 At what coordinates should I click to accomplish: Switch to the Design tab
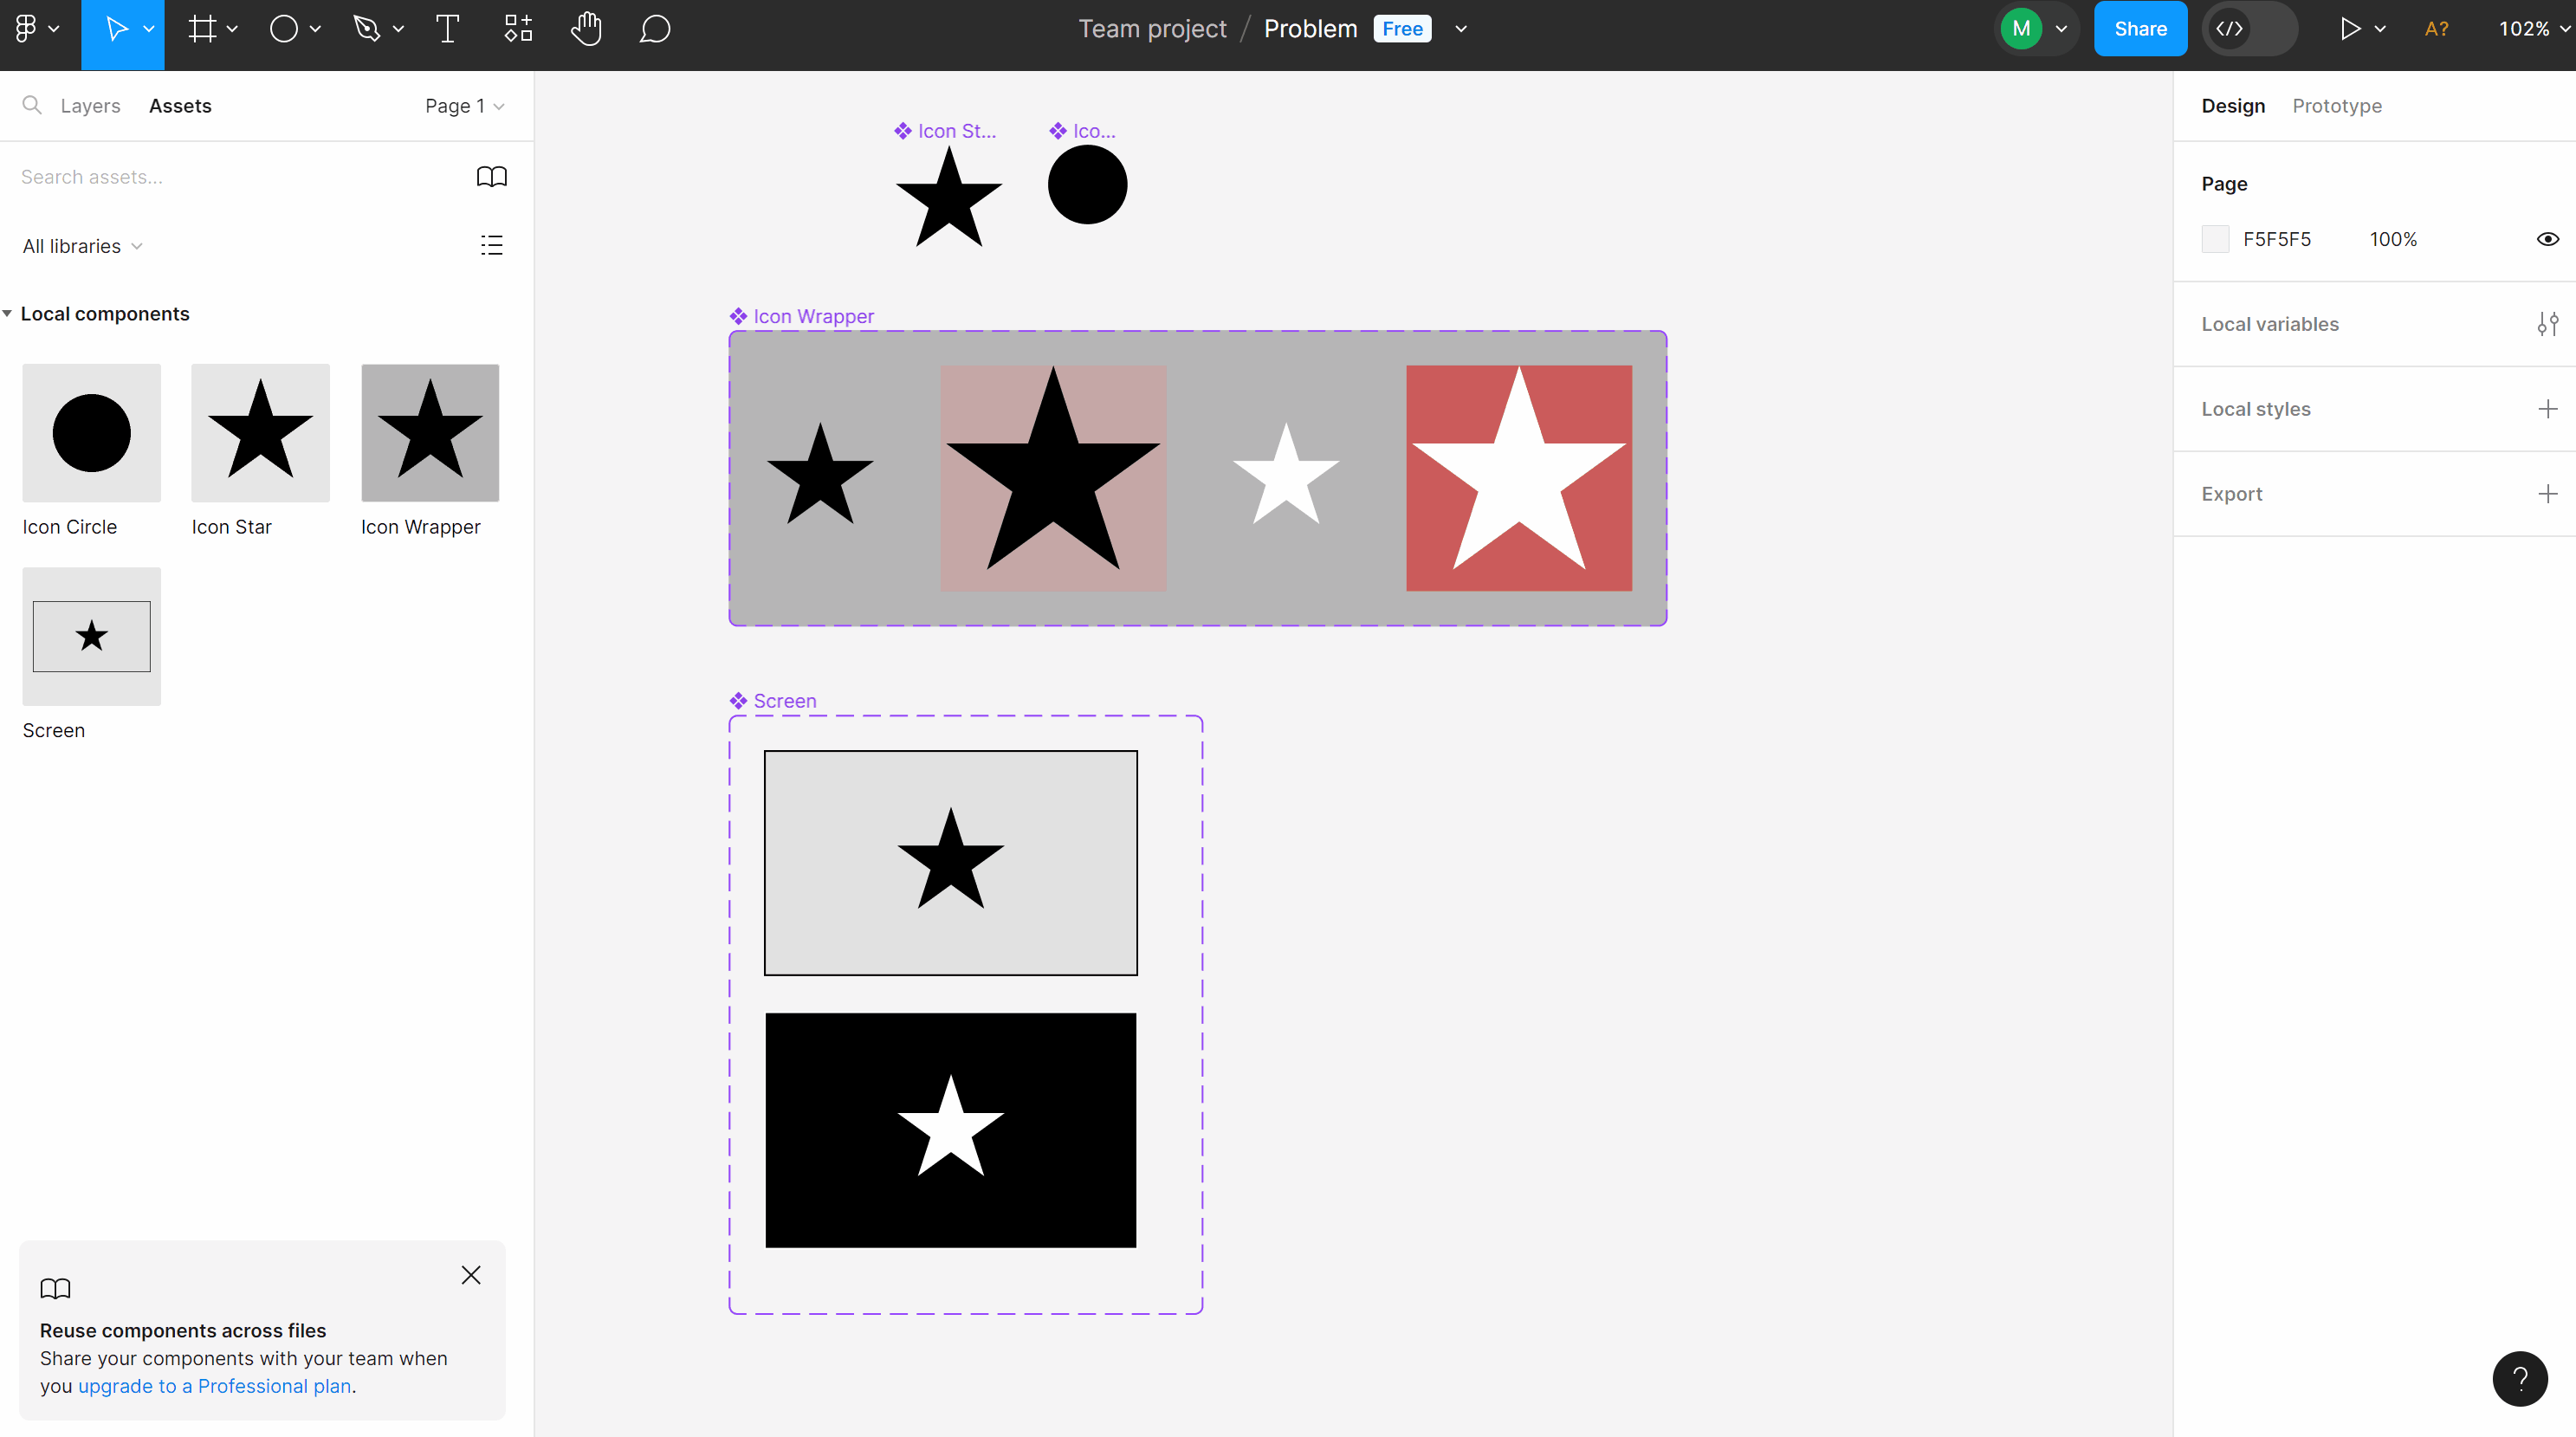(2233, 106)
